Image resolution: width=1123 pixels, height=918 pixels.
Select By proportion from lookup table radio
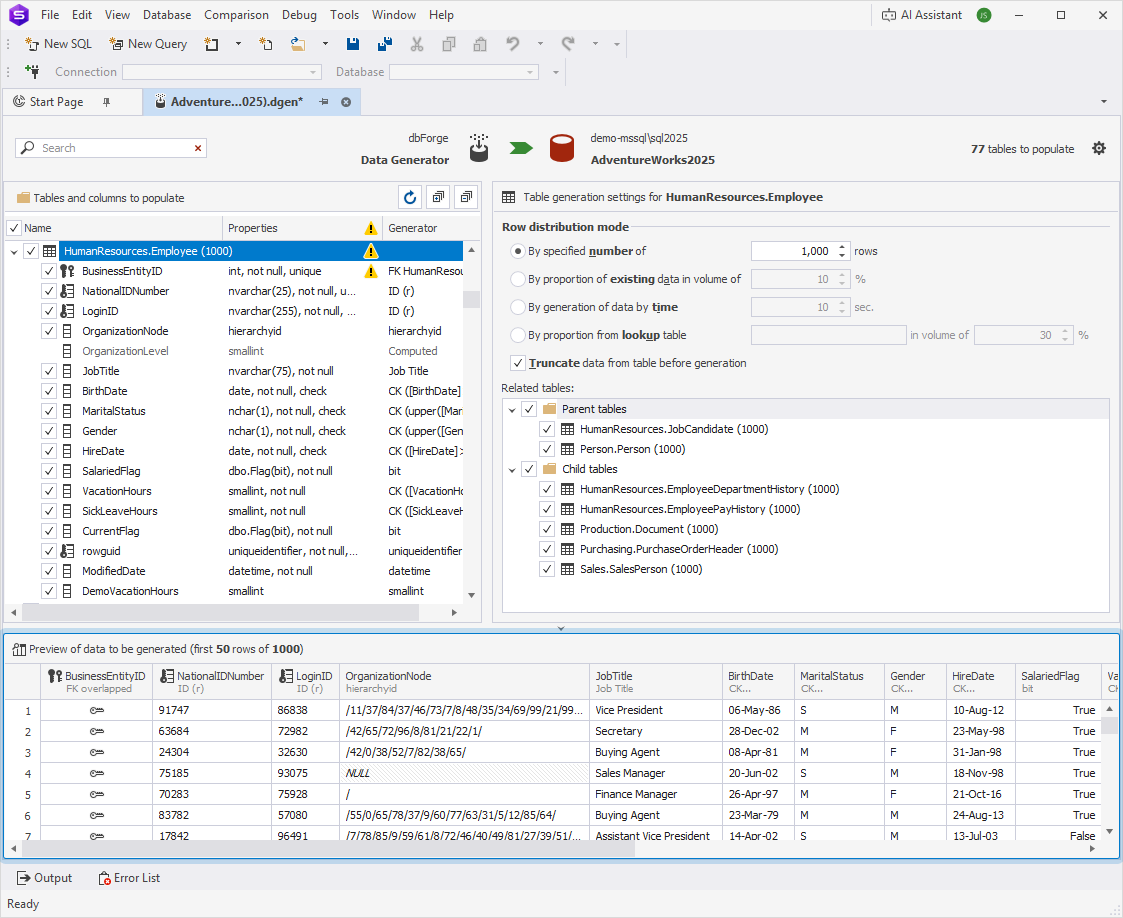[x=518, y=335]
